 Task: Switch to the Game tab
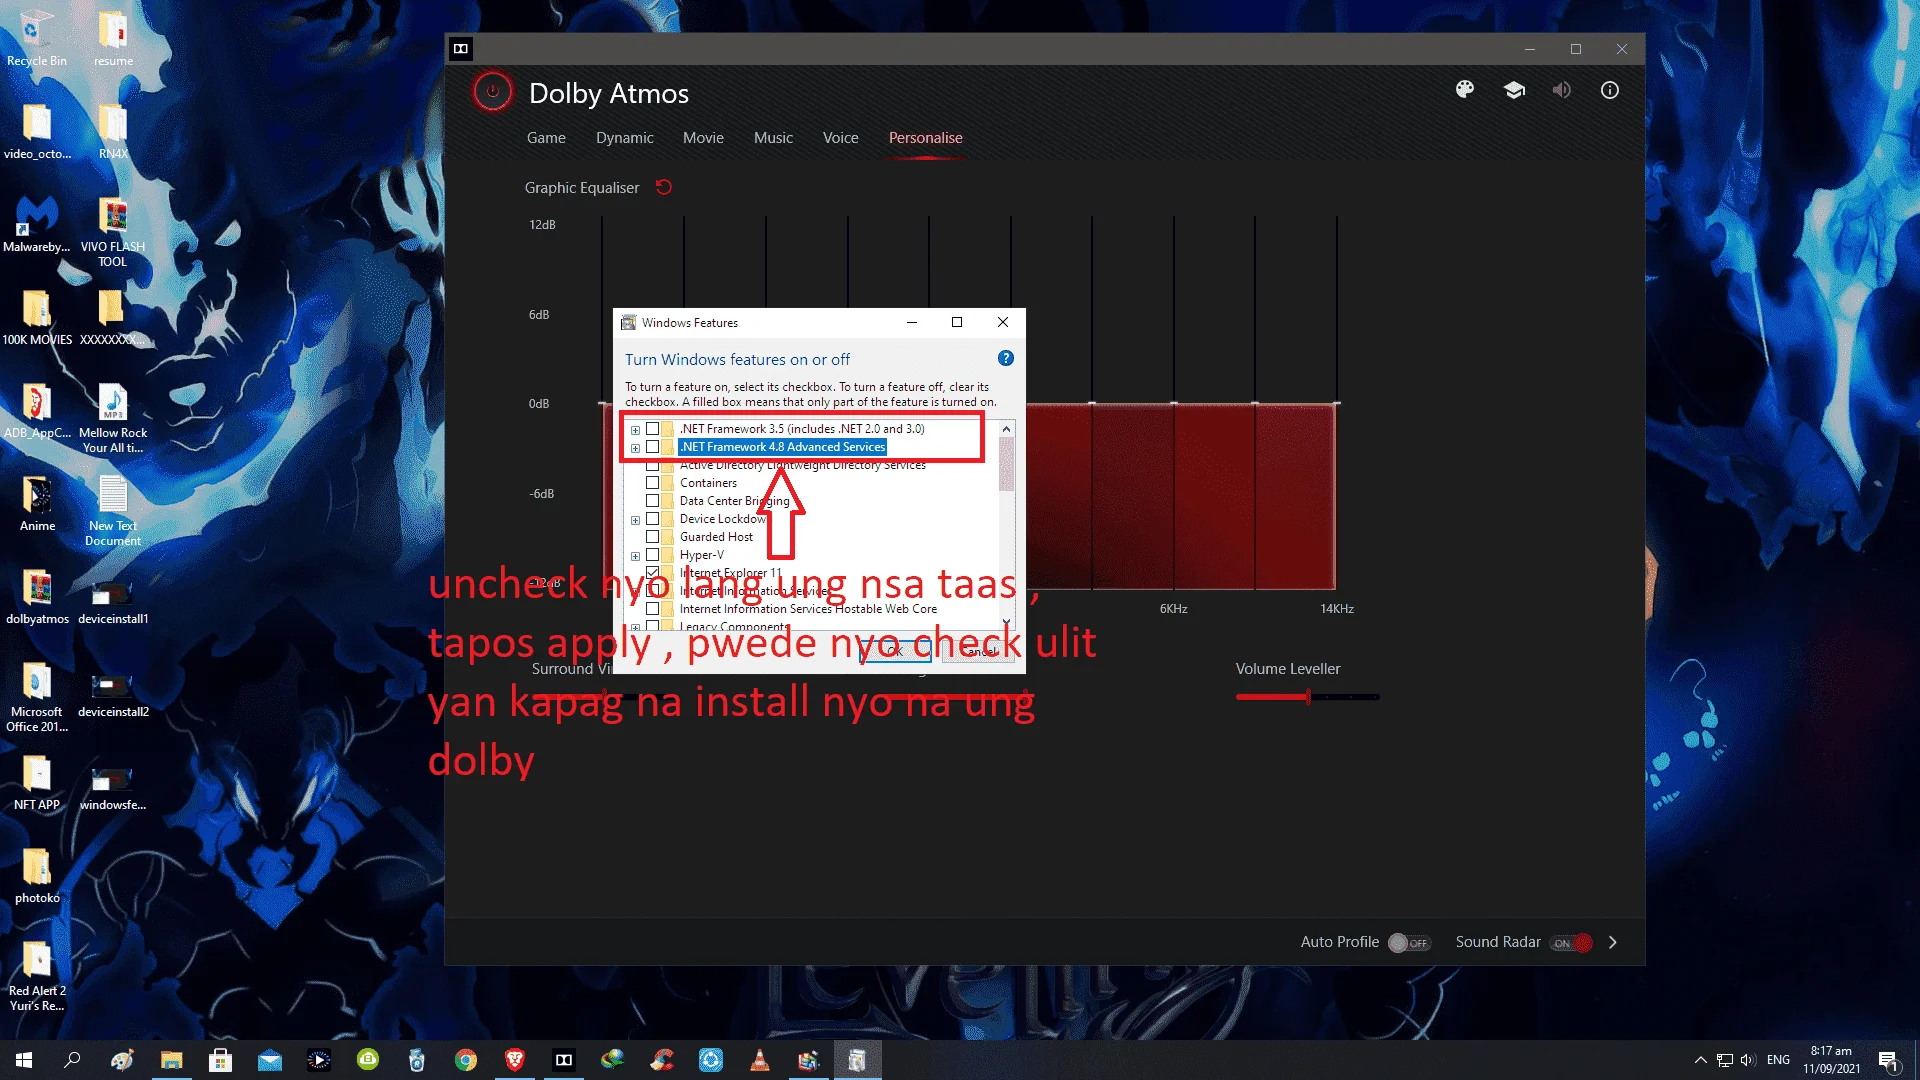tap(546, 138)
